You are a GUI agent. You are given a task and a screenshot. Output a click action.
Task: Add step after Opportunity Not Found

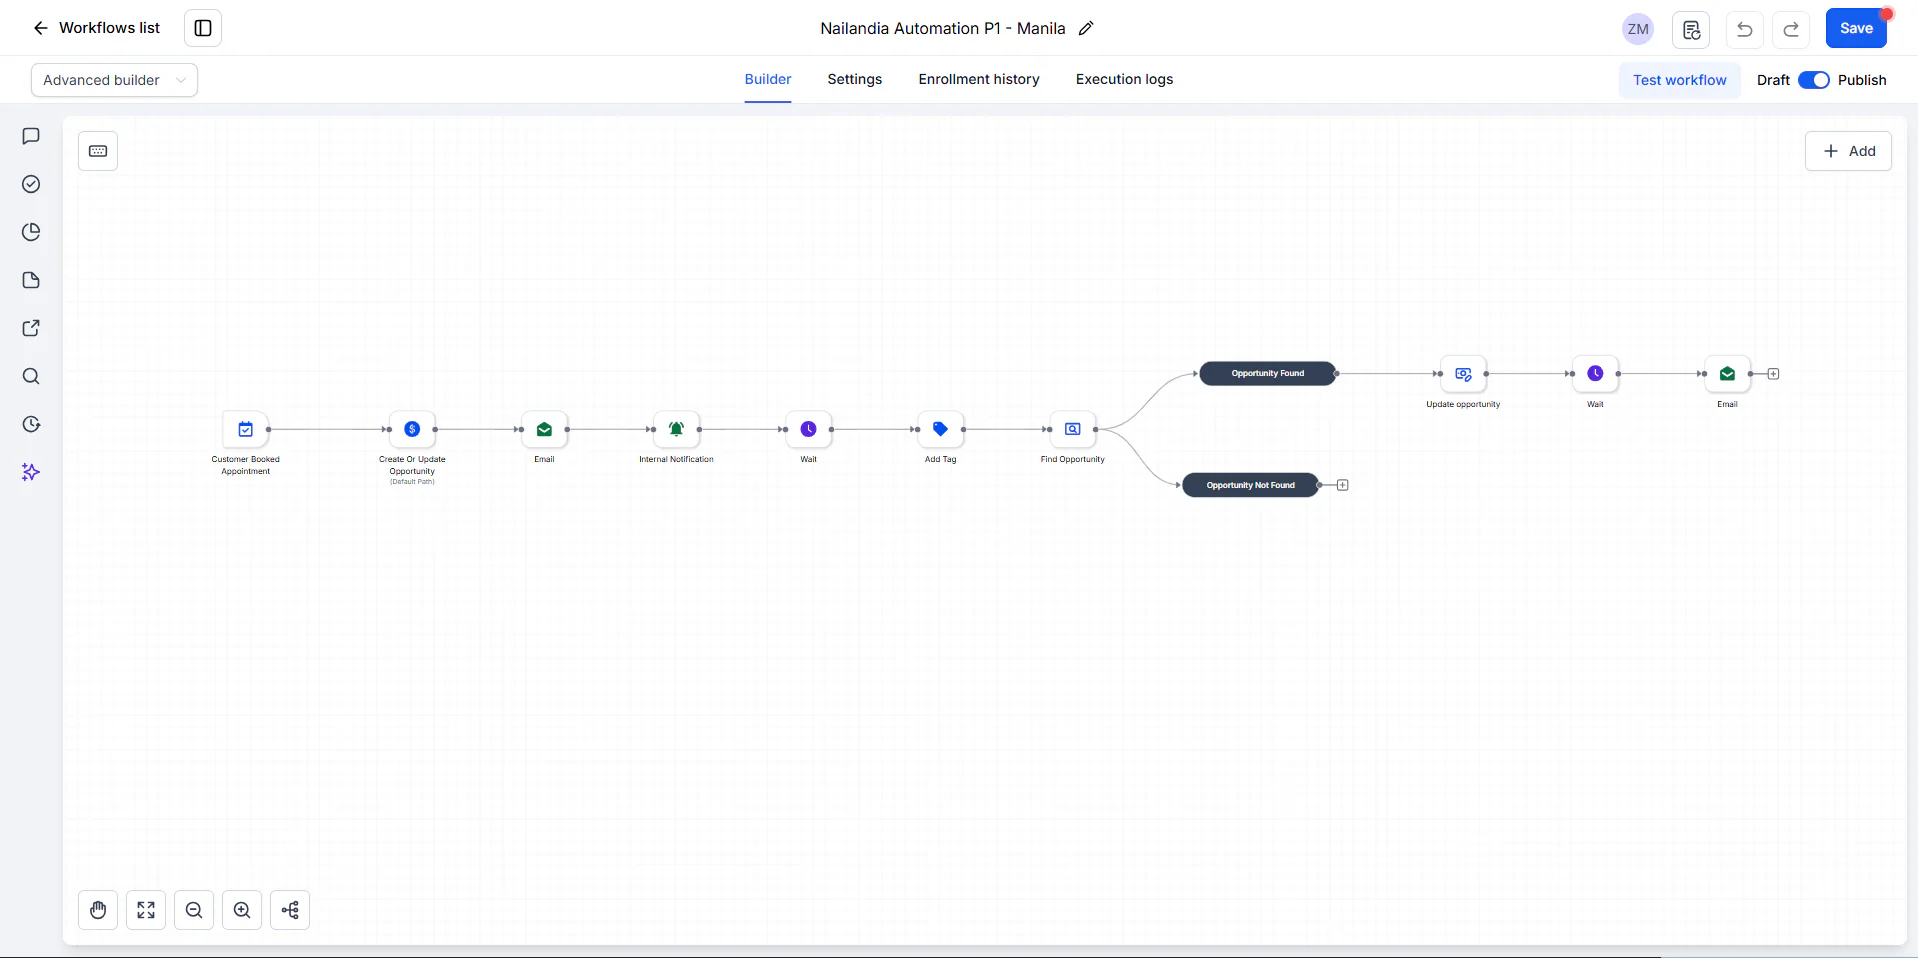(1343, 485)
